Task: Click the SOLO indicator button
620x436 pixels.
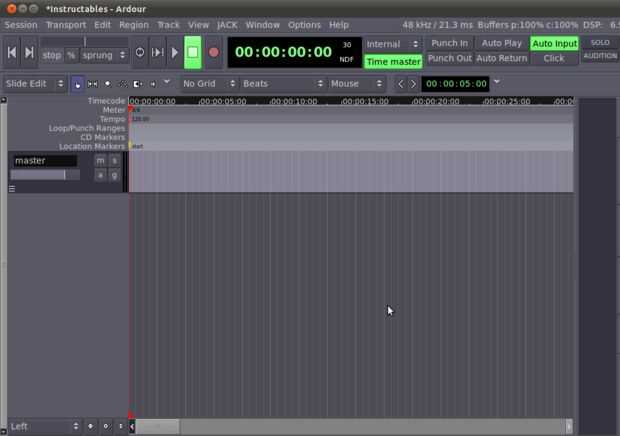Action: (x=600, y=43)
